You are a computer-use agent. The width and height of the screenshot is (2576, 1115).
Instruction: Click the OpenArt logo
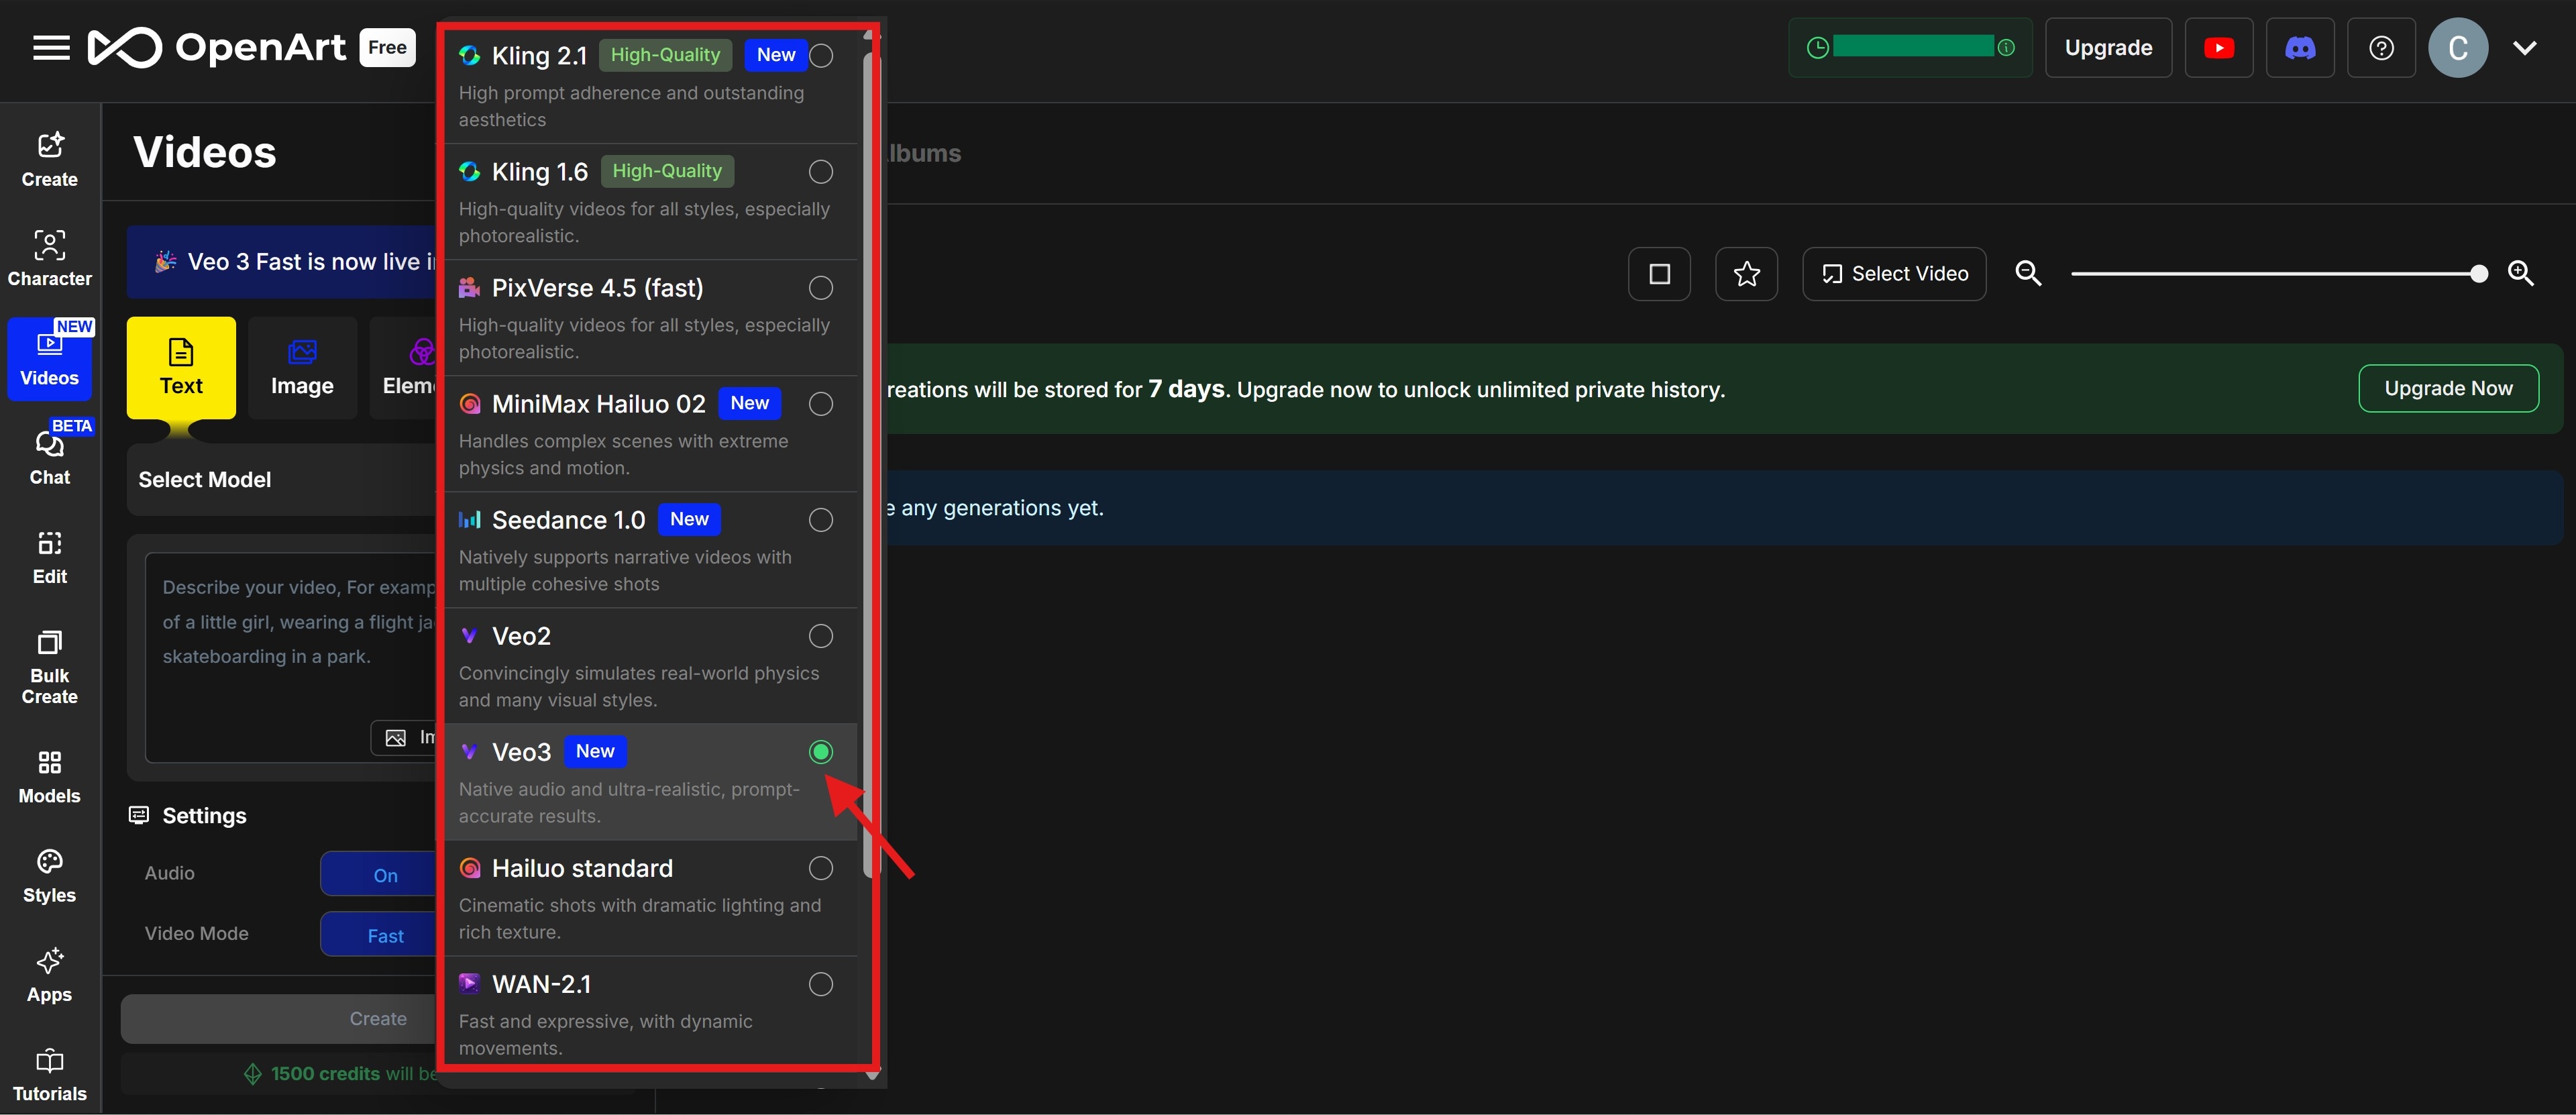point(217,47)
